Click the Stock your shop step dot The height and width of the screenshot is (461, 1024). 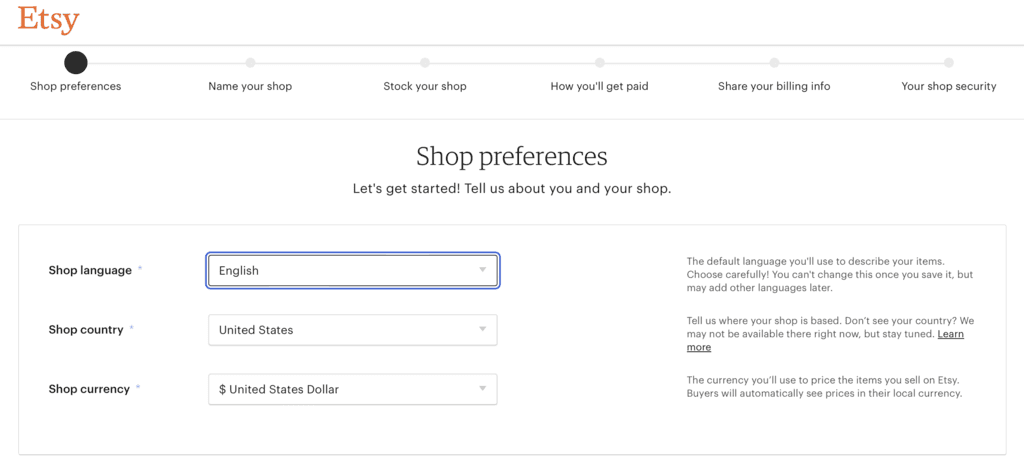click(425, 63)
